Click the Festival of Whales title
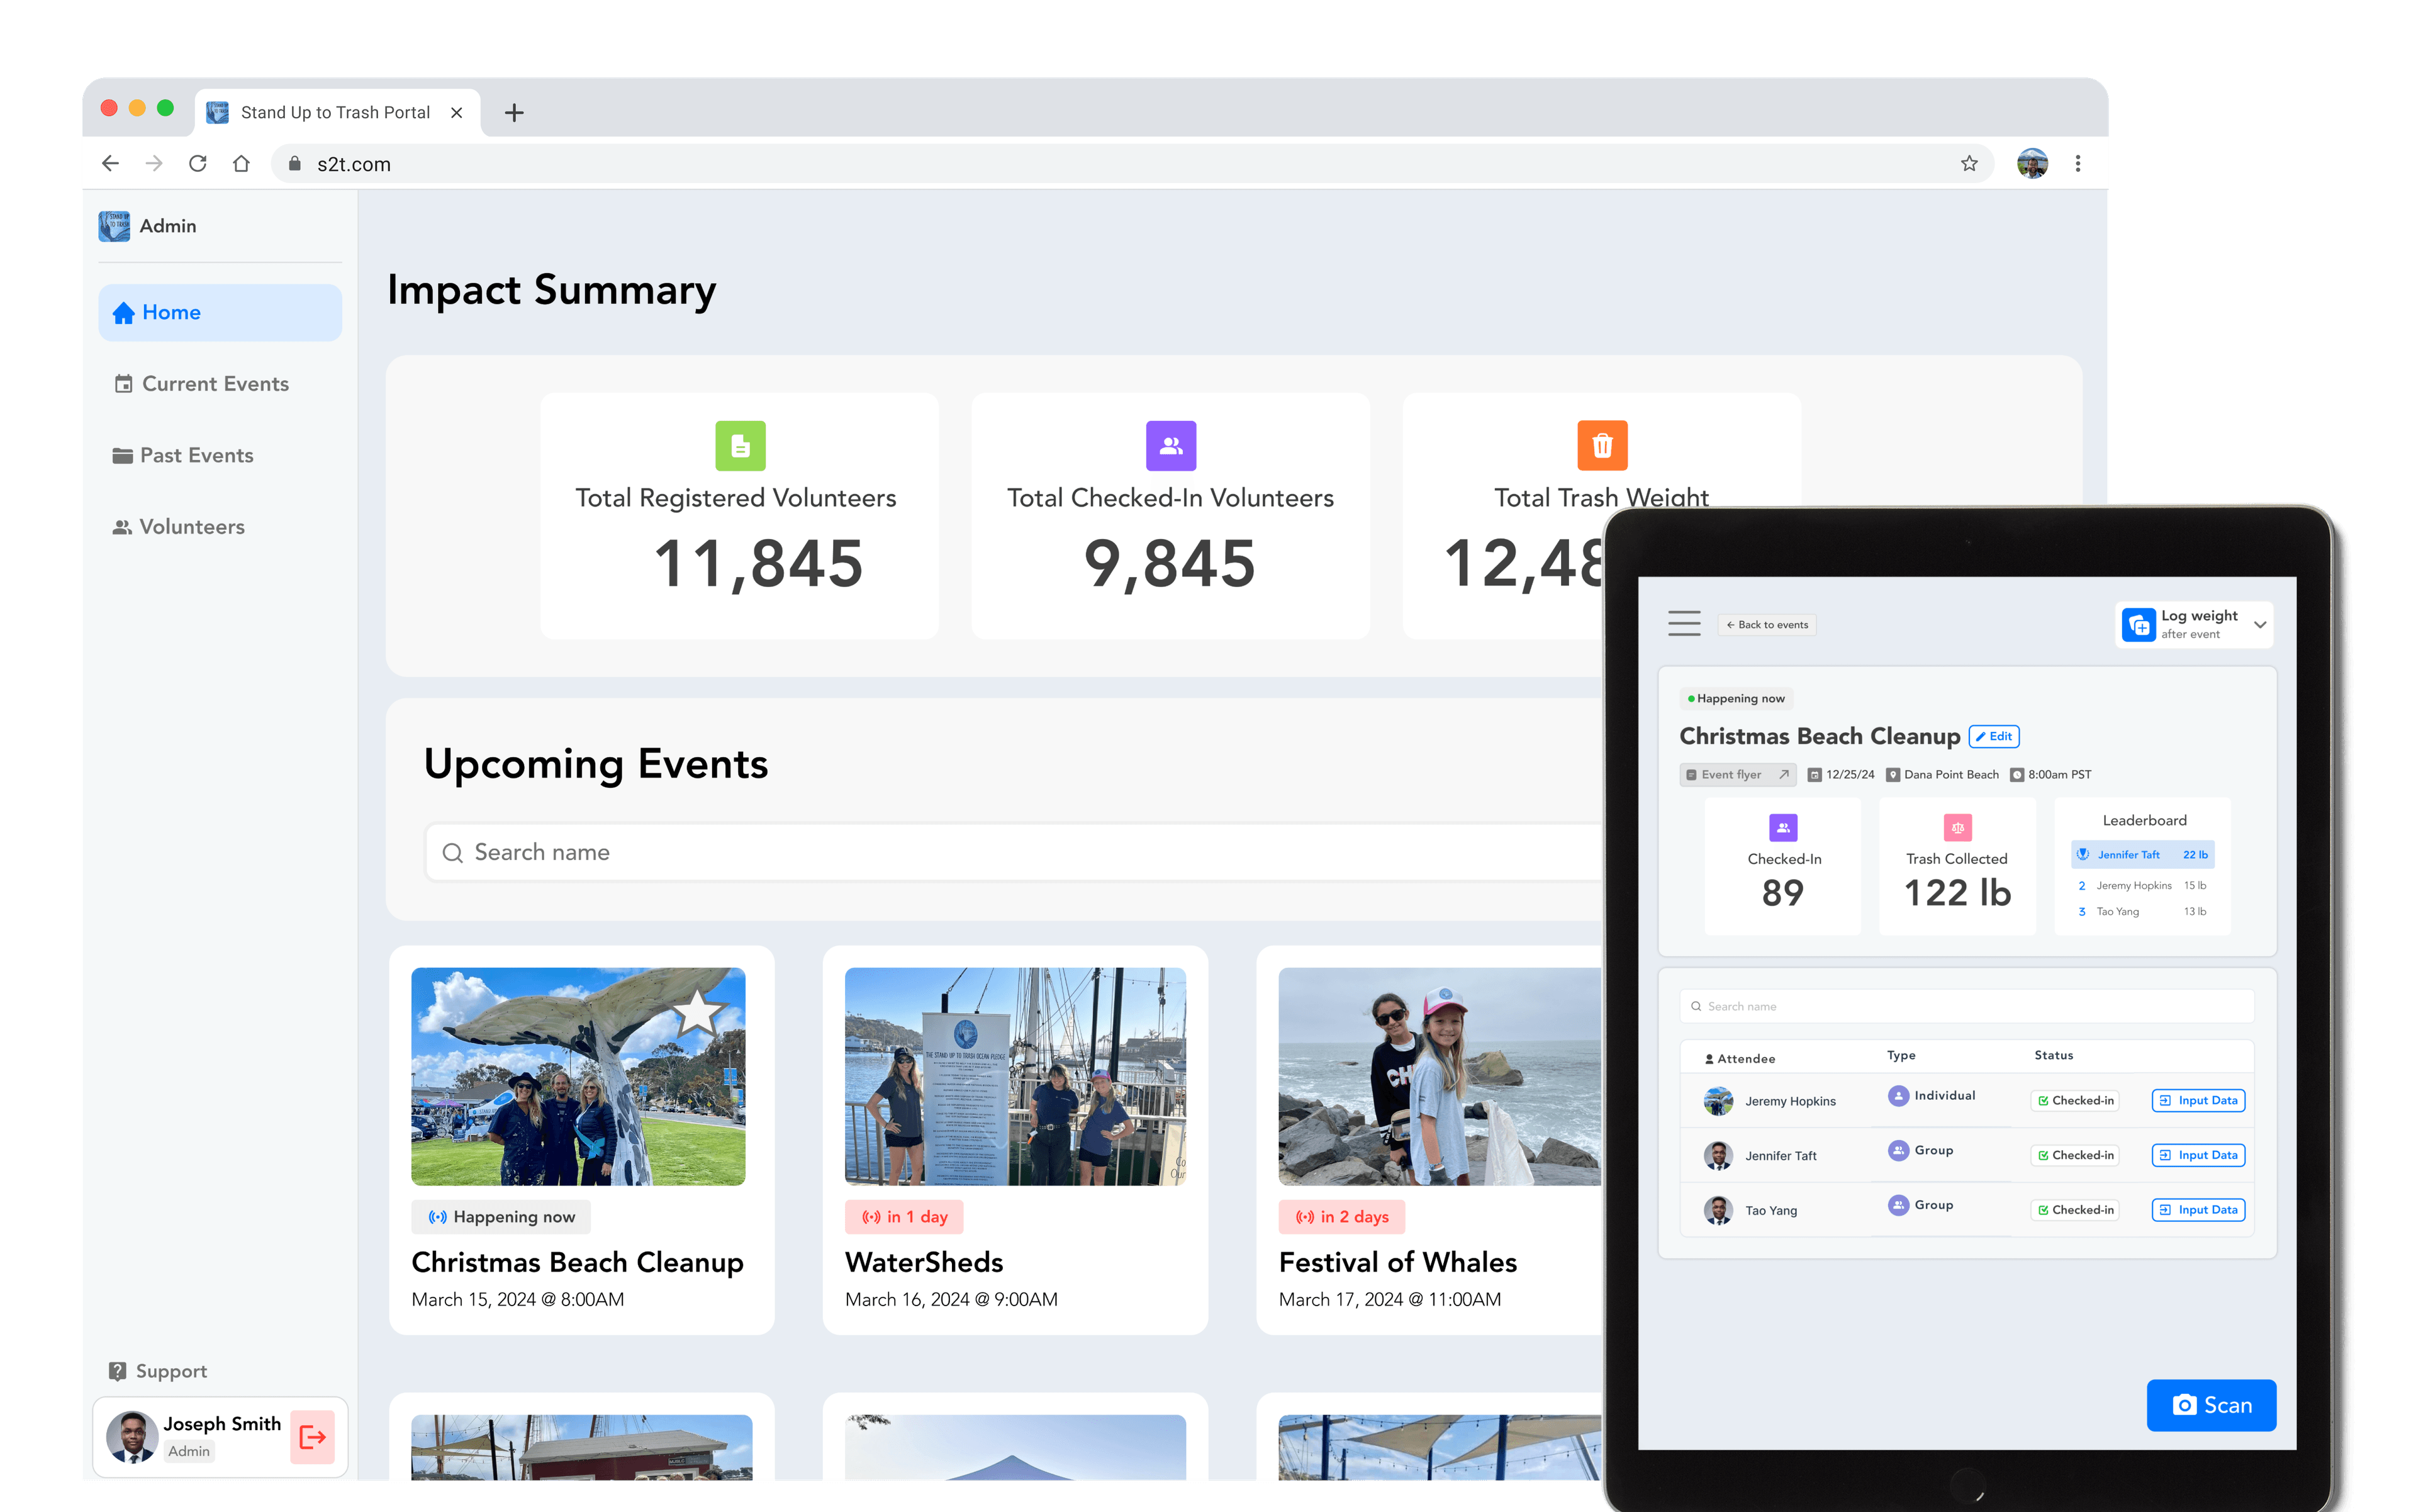The height and width of the screenshot is (1512, 2416). coord(1398,1262)
